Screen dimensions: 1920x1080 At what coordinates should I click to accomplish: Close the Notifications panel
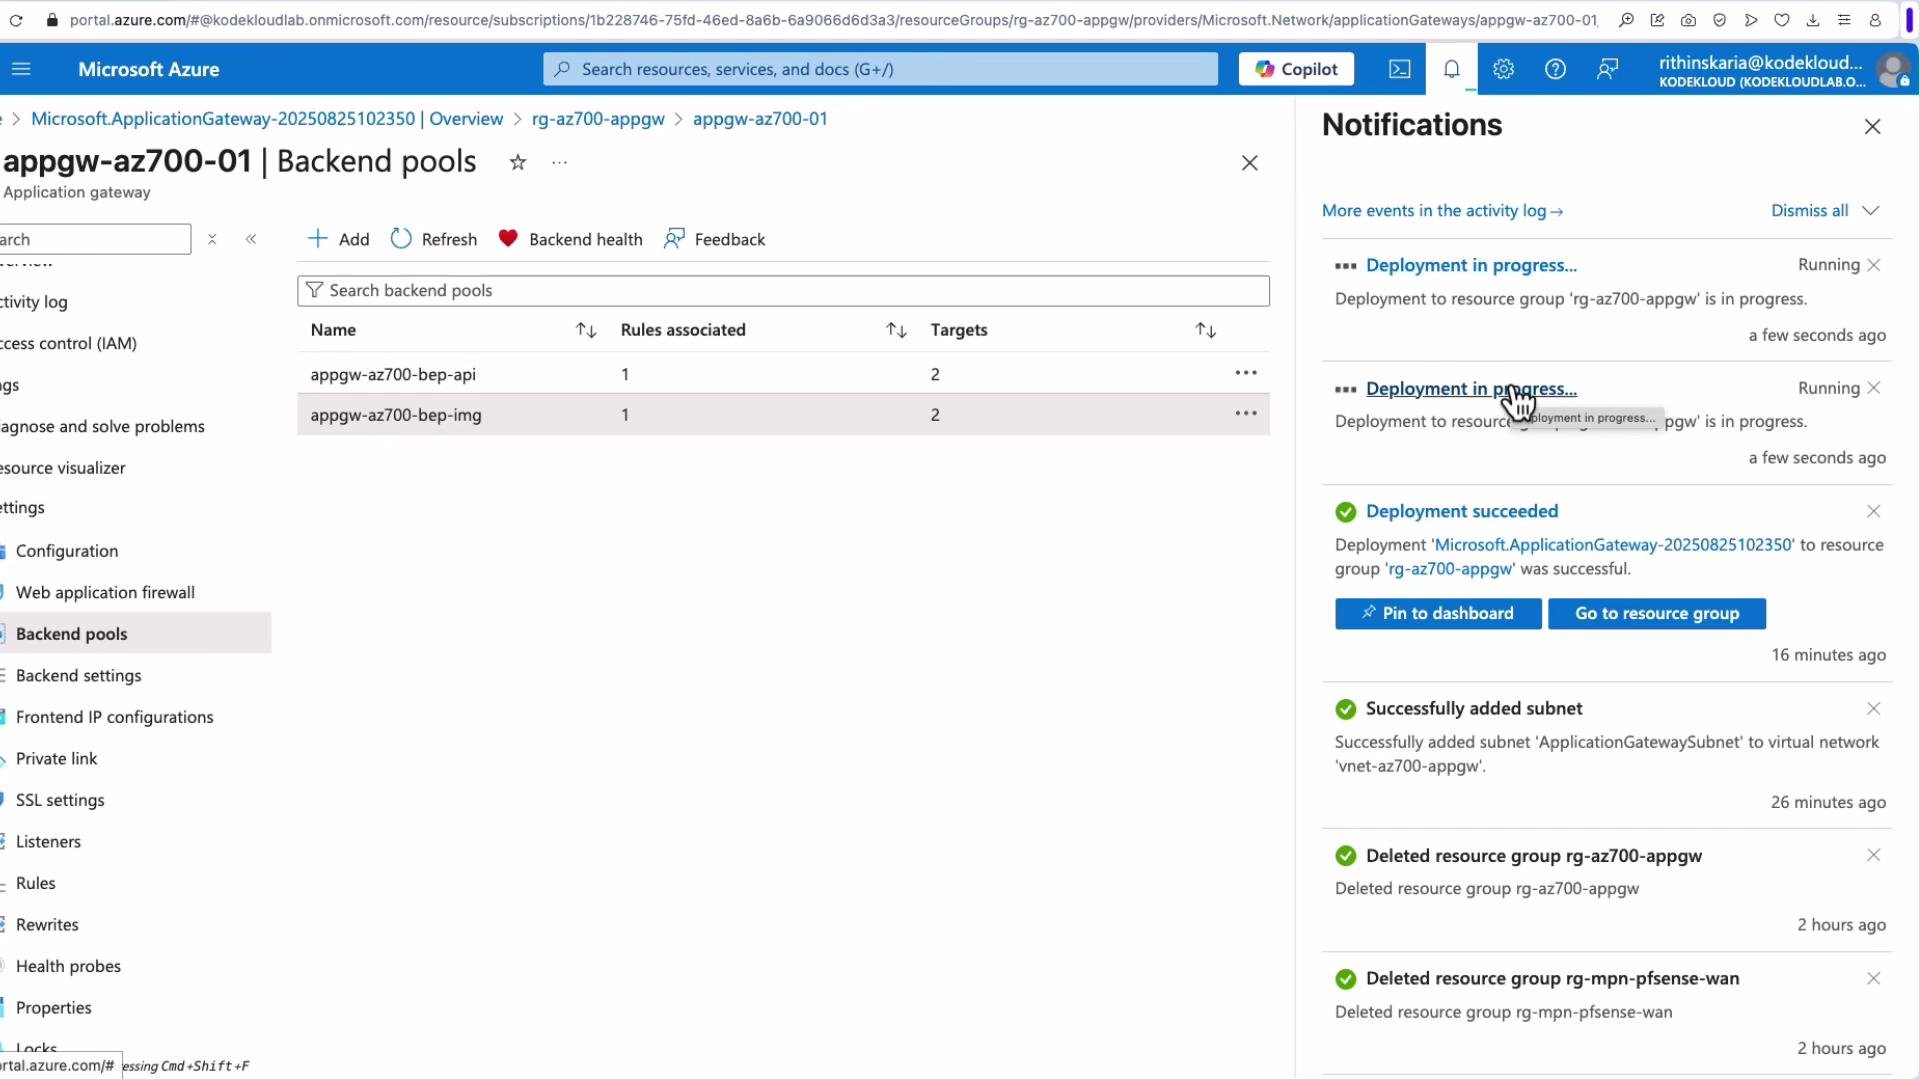[x=1873, y=127]
